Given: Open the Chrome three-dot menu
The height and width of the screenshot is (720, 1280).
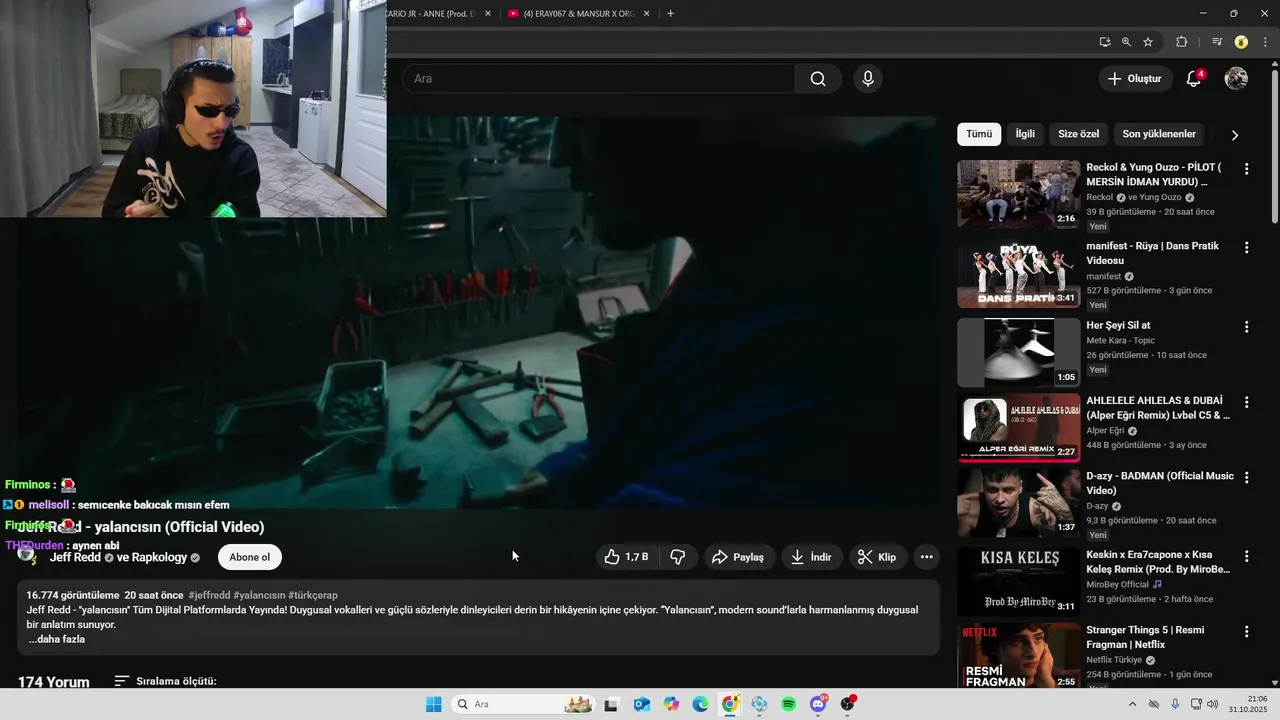Looking at the screenshot, I should pyautogui.click(x=1266, y=42).
